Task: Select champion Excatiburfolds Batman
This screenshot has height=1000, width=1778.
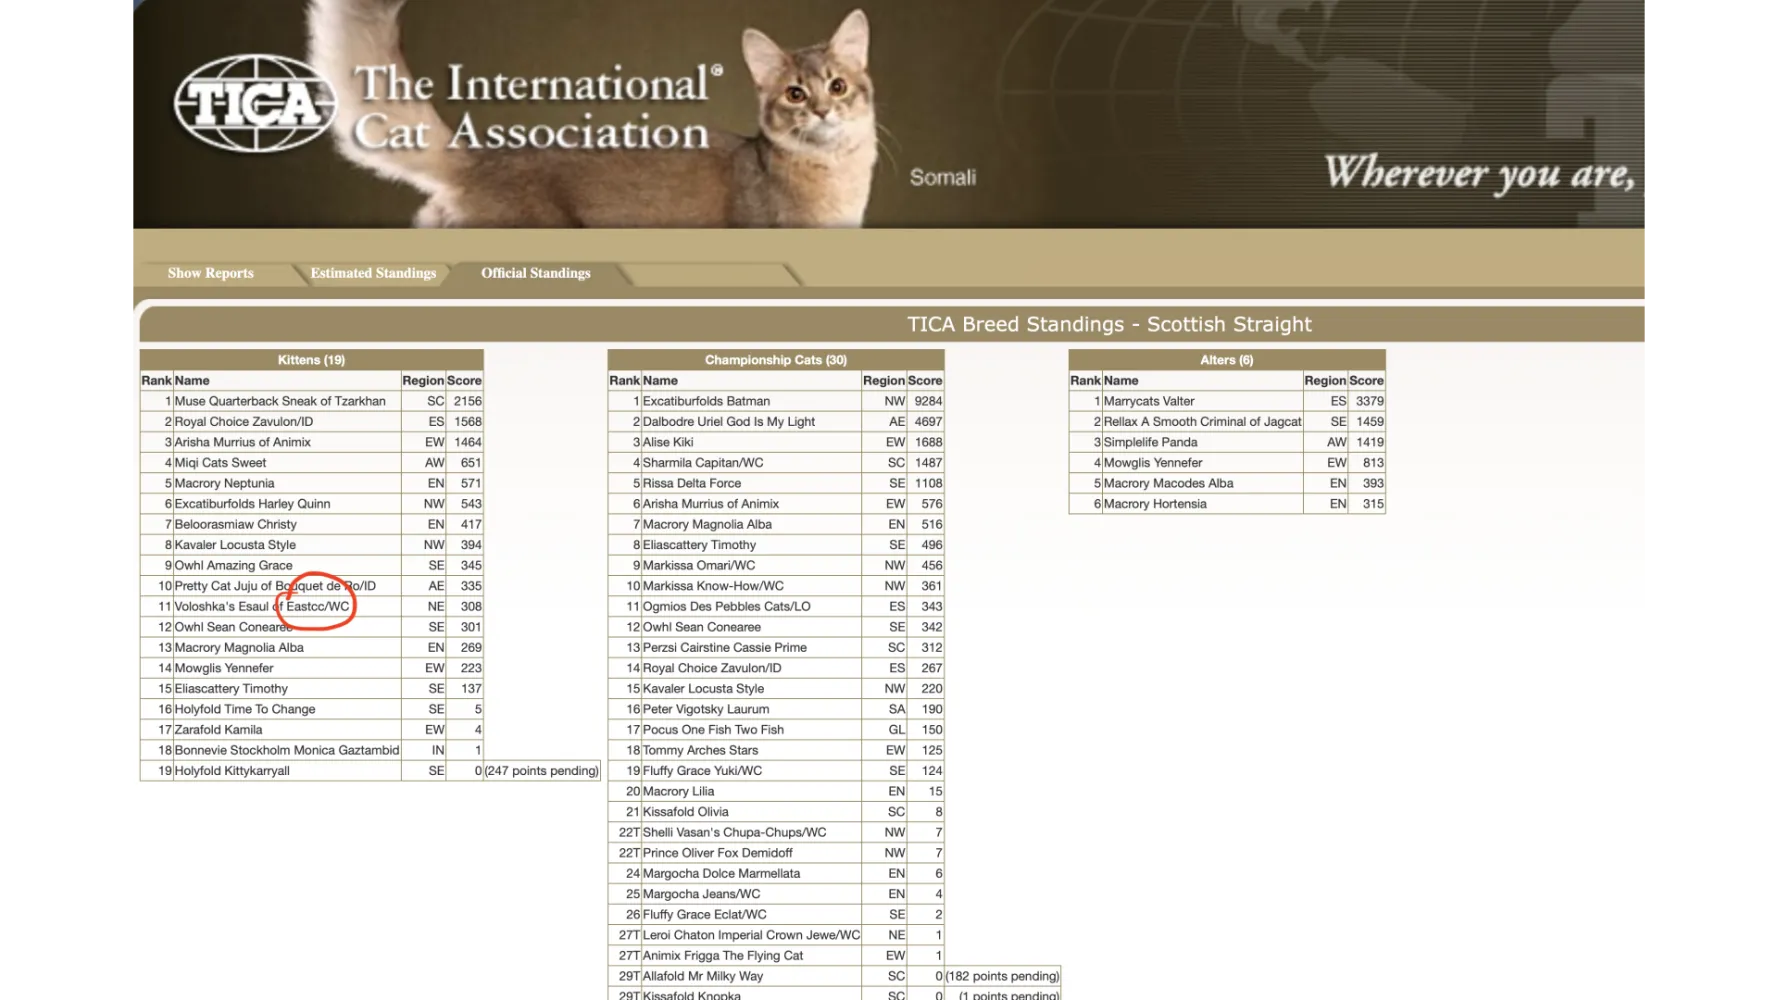Action: [706, 401]
